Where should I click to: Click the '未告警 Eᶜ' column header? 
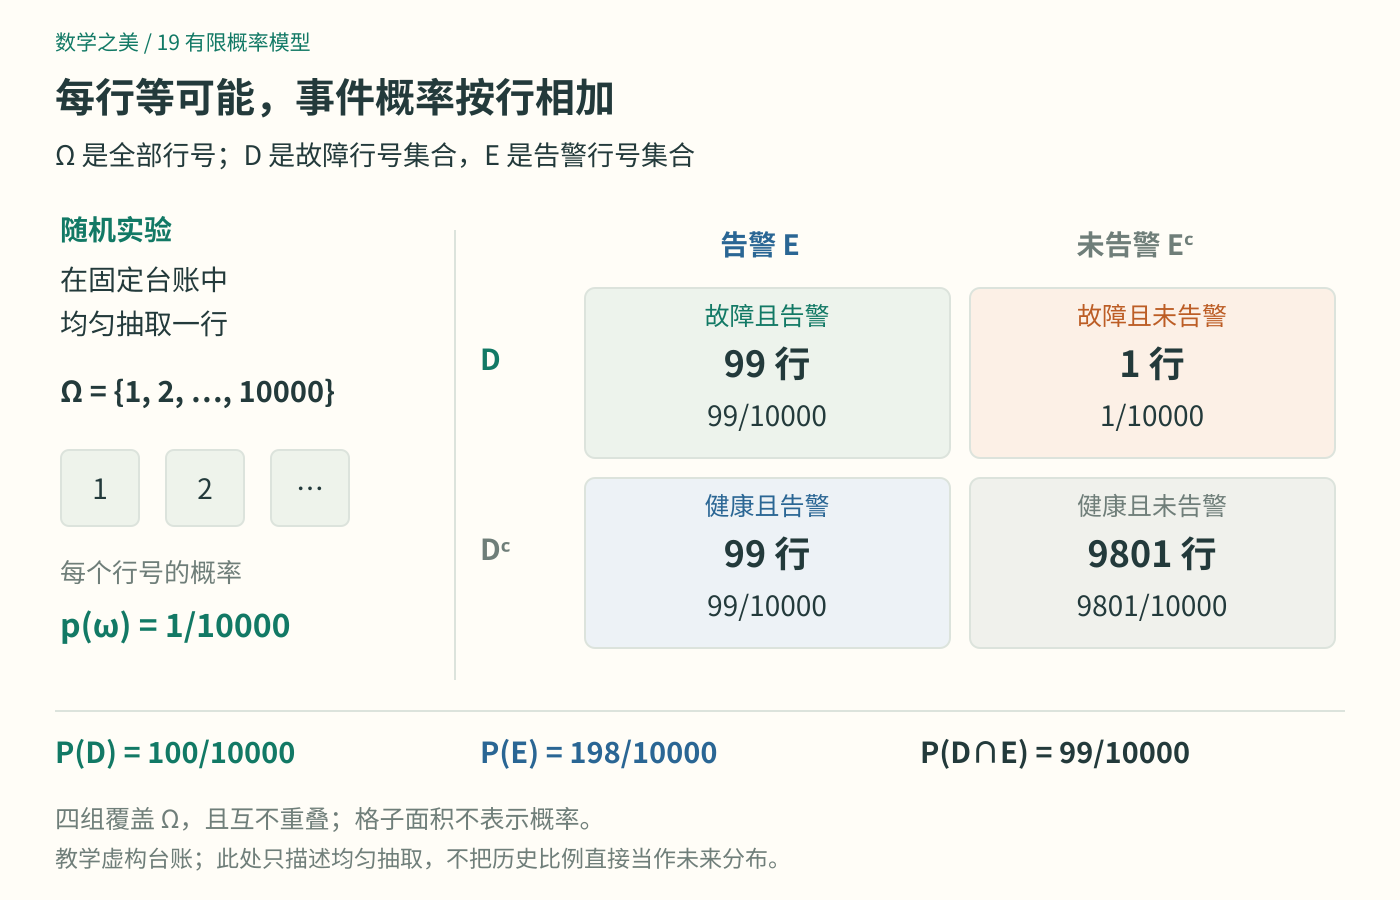click(x=1135, y=245)
